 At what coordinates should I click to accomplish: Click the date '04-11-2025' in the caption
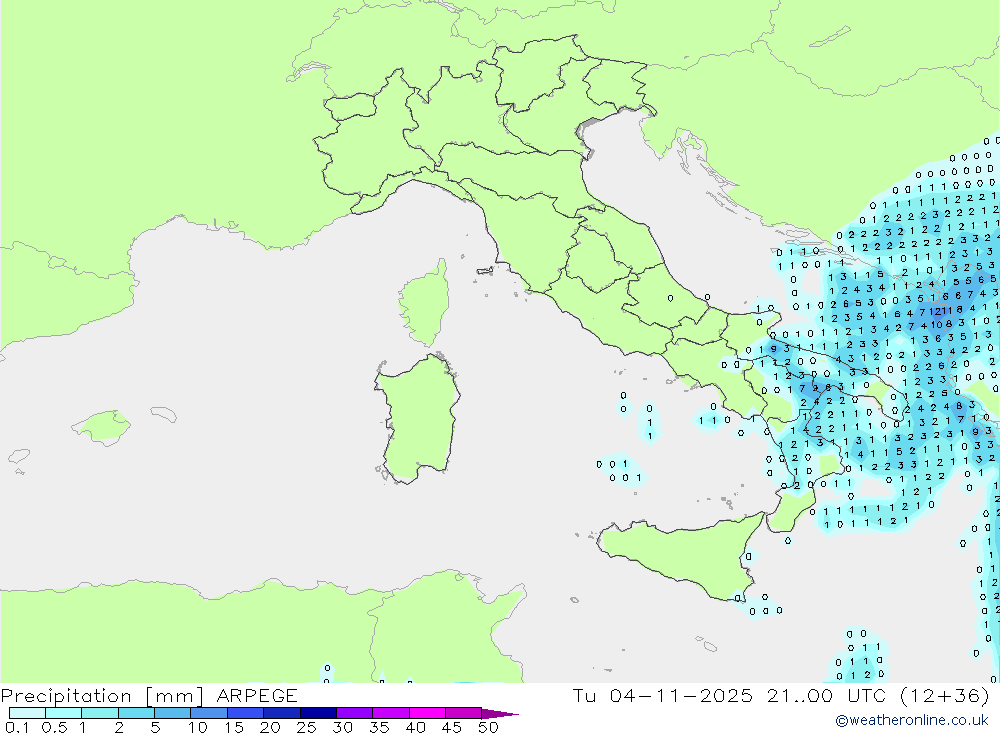click(681, 696)
